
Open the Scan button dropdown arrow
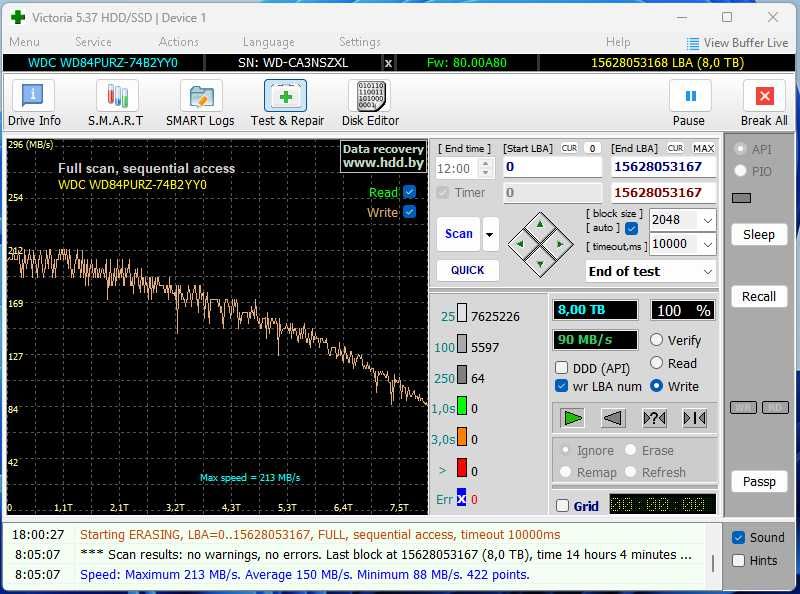490,234
